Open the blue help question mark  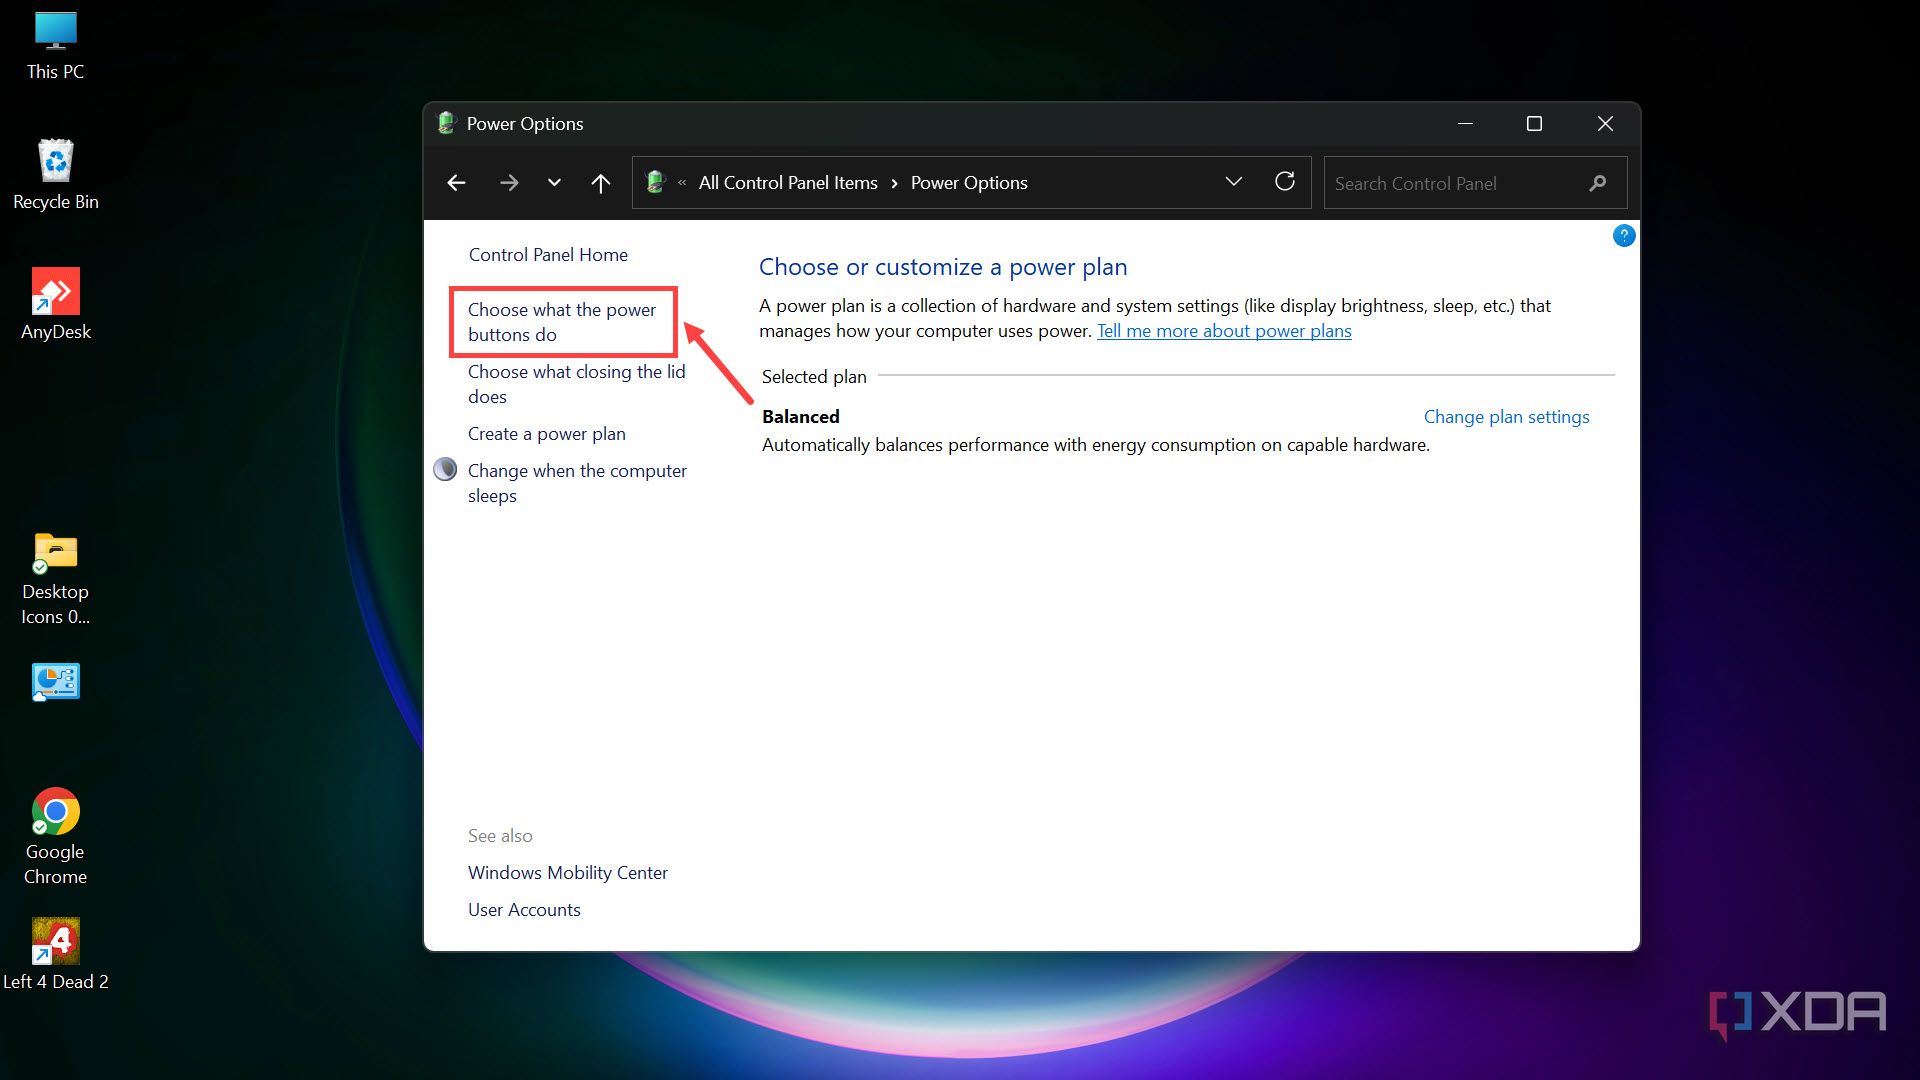point(1624,236)
